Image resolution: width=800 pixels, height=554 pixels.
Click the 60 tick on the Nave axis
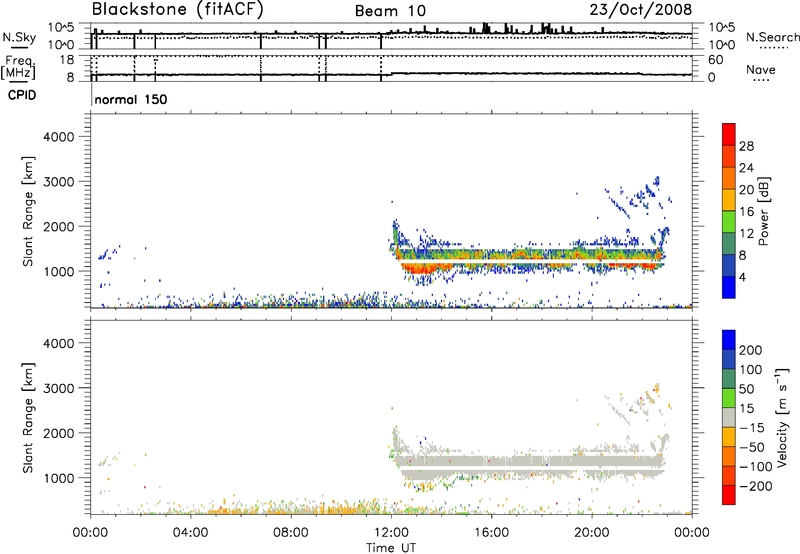click(716, 60)
